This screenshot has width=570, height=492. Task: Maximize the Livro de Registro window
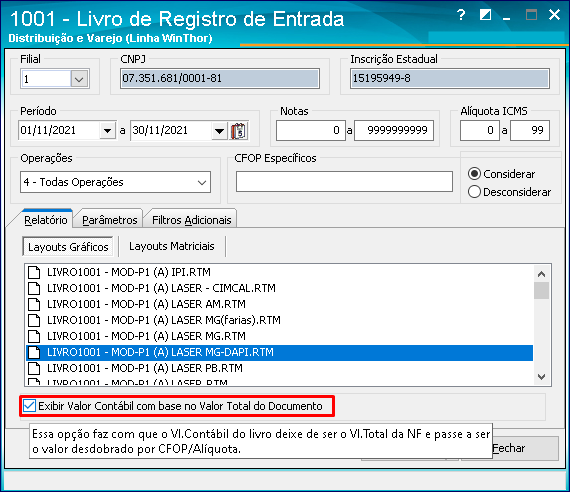531,15
